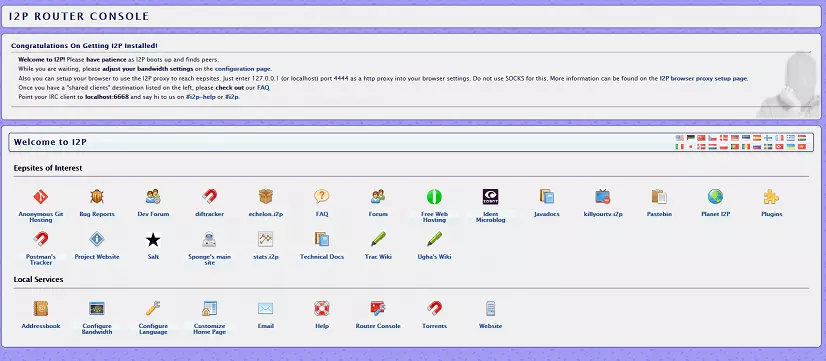826x361 pixels.
Task: Open the Trac Wiki pen icon
Action: pos(378,239)
